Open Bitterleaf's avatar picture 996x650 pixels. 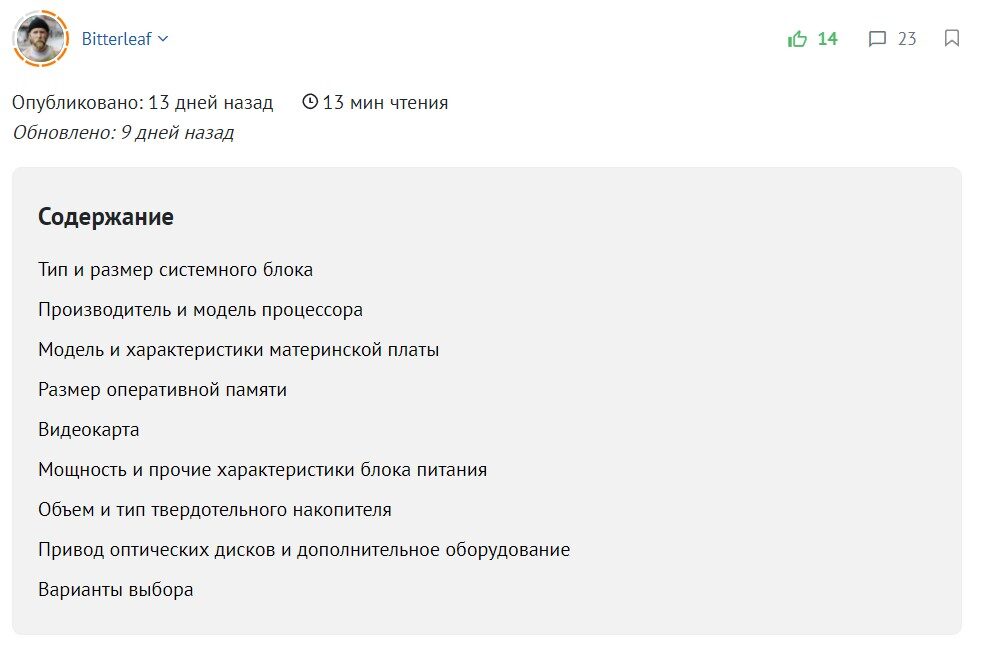click(40, 39)
